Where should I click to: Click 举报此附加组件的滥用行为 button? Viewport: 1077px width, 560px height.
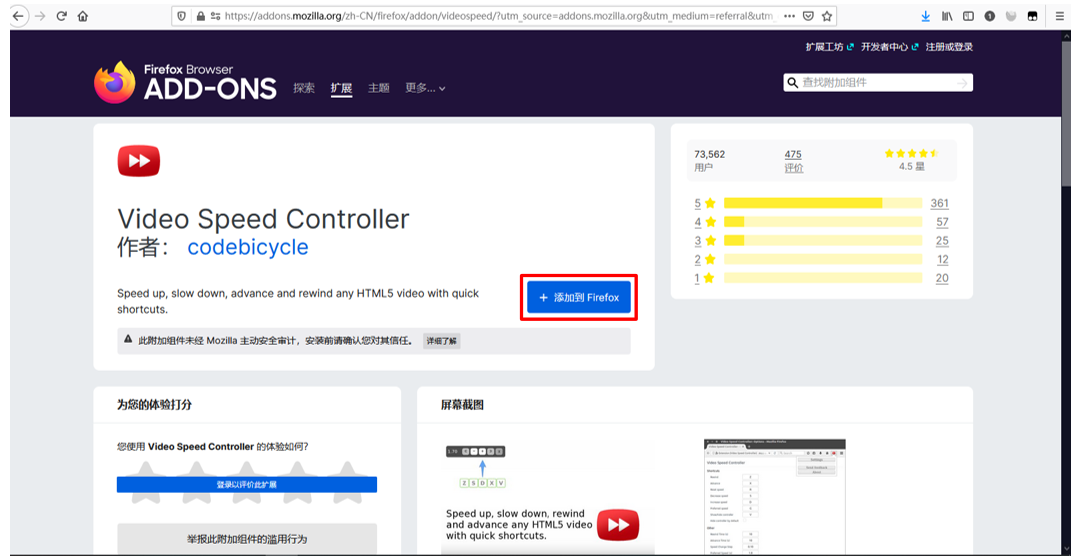tap(247, 539)
